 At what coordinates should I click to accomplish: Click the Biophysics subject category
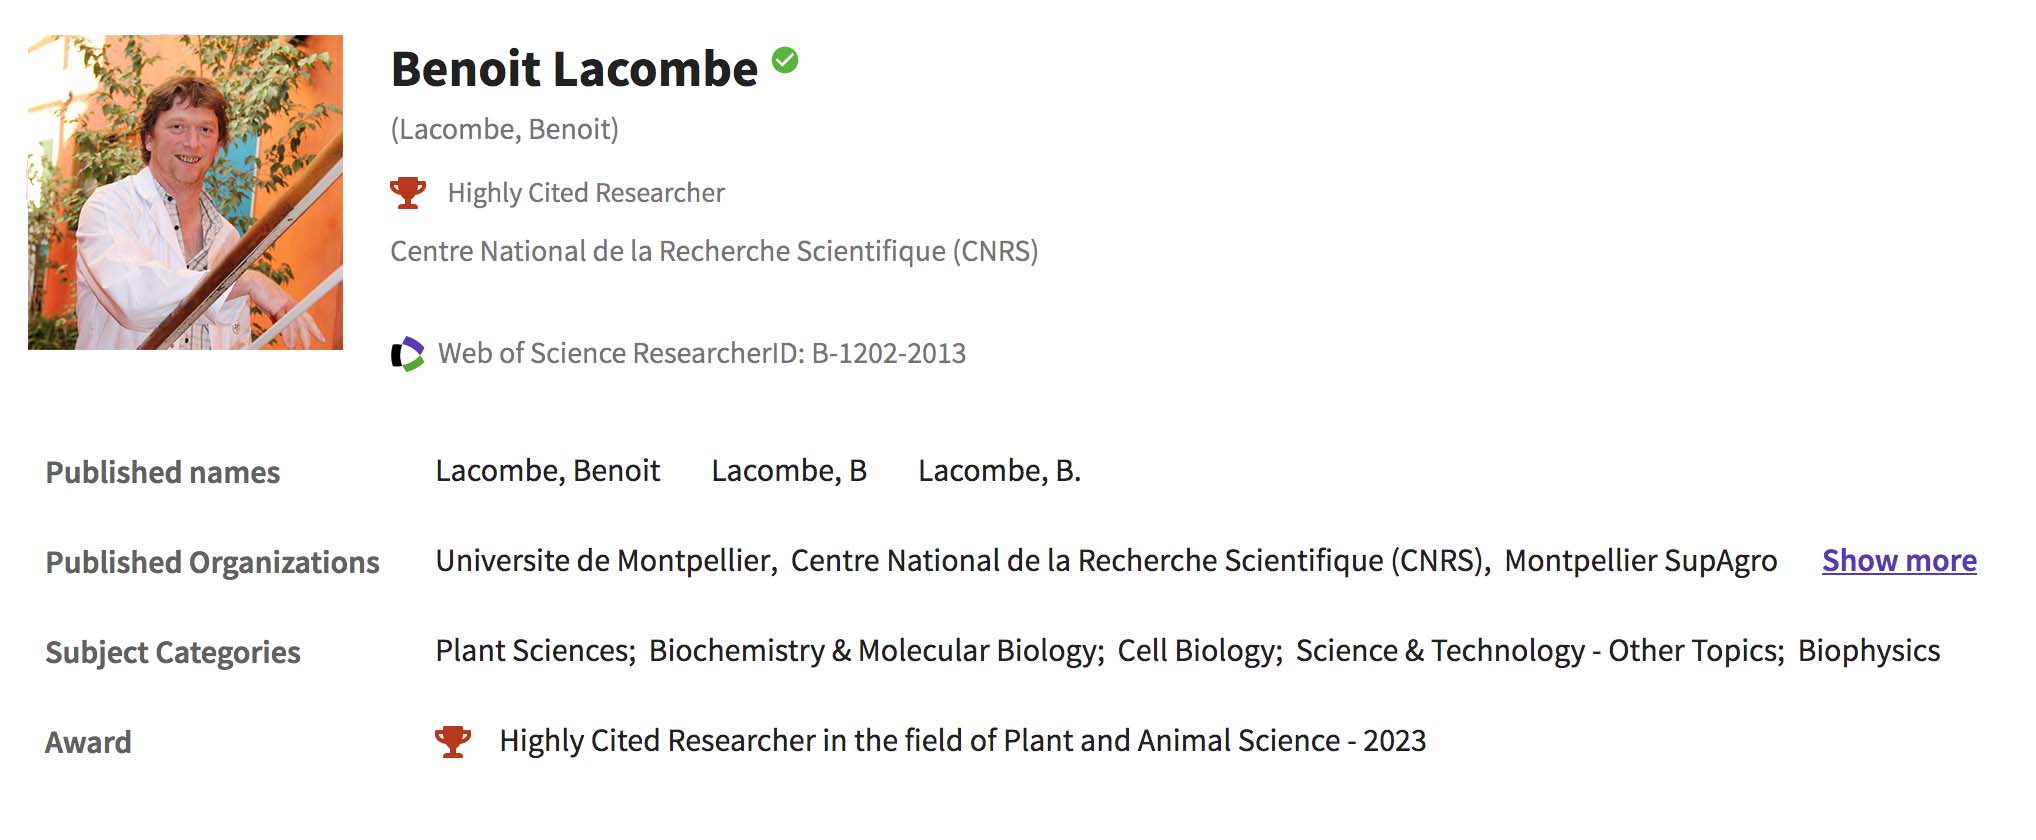pyautogui.click(x=1868, y=651)
